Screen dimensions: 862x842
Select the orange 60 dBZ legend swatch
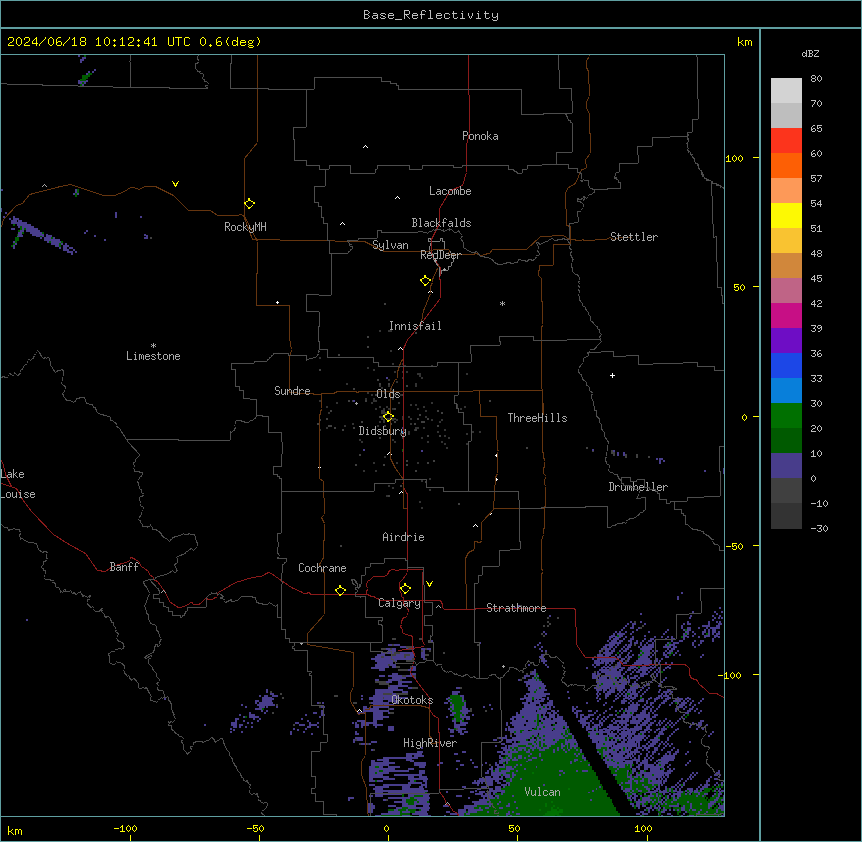(x=786, y=165)
